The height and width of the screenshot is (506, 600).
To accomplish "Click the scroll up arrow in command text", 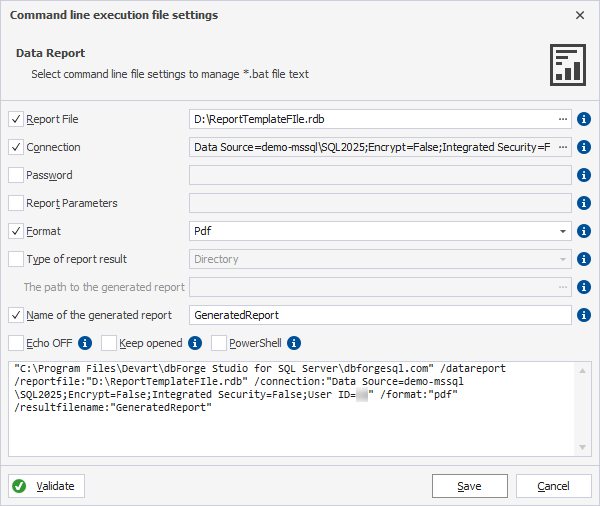I will 582,371.
